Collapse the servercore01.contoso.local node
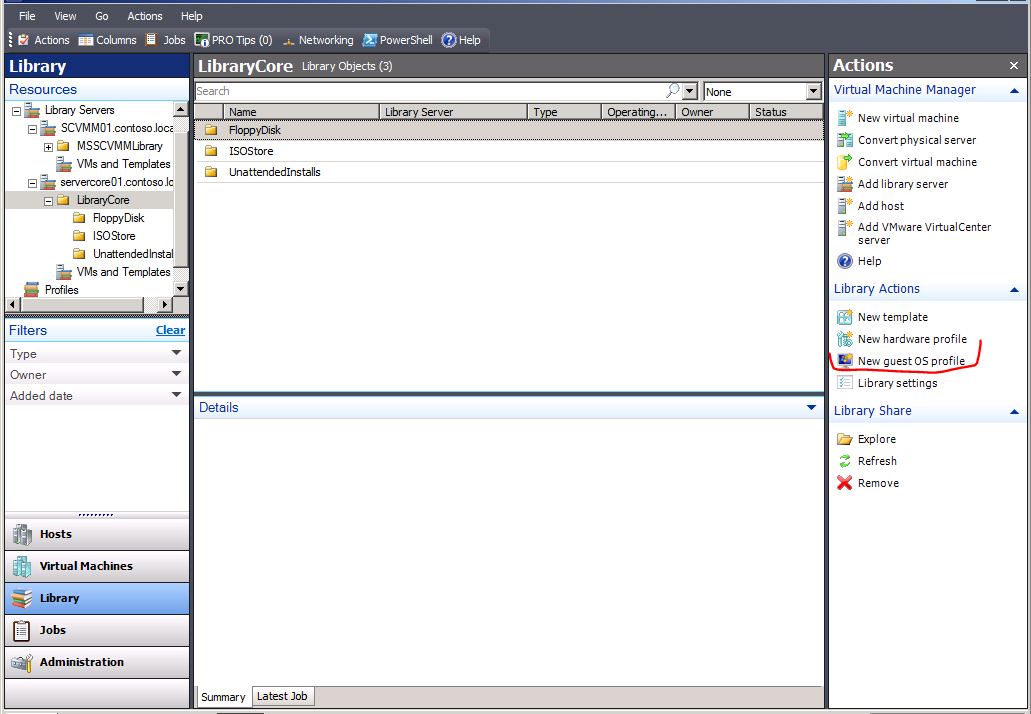This screenshot has height=714, width=1031. 32,183
